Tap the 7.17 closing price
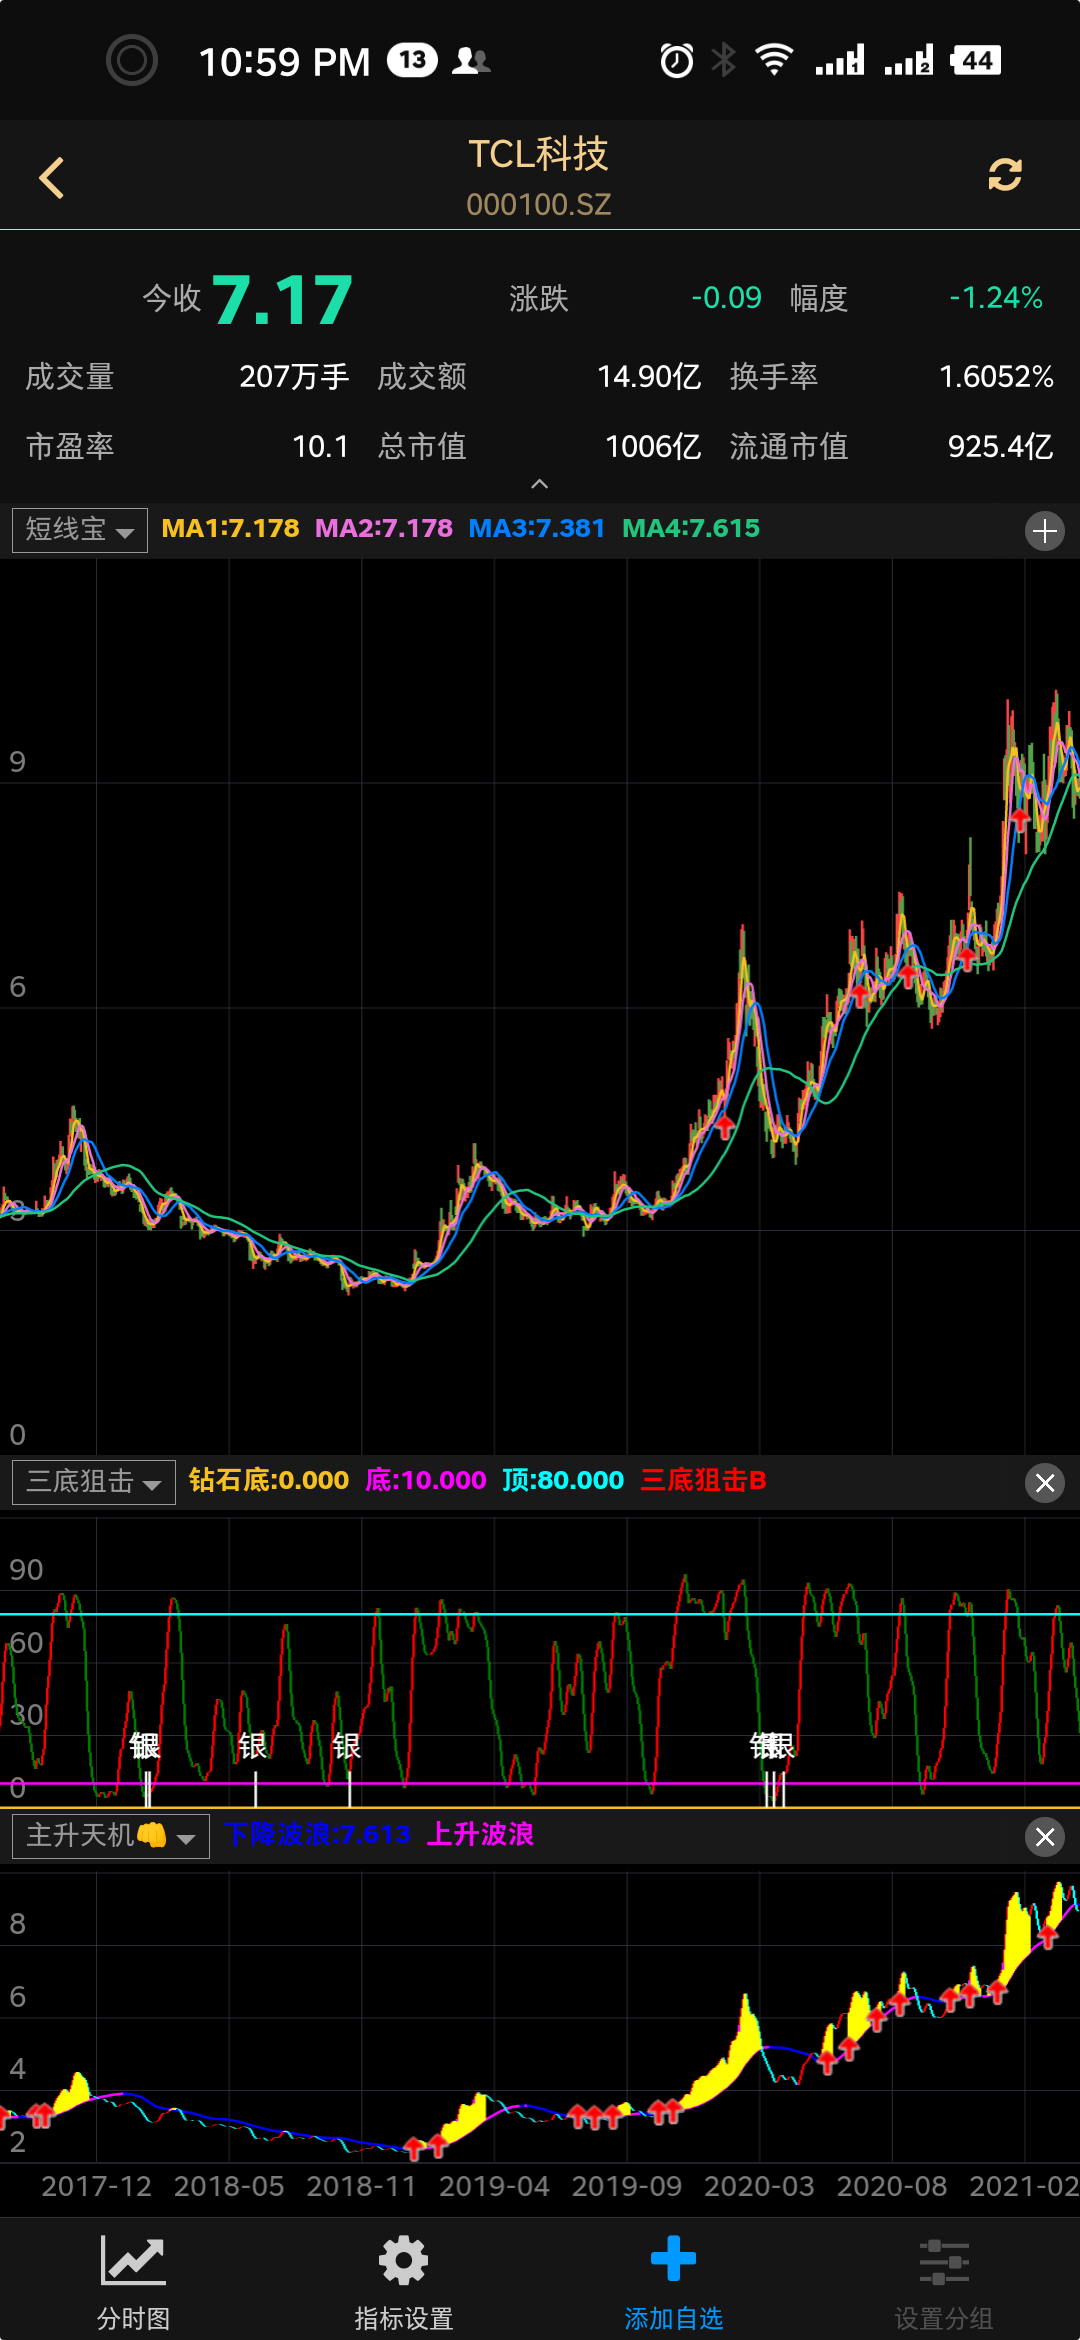Viewport: 1080px width, 2340px height. coord(282,300)
